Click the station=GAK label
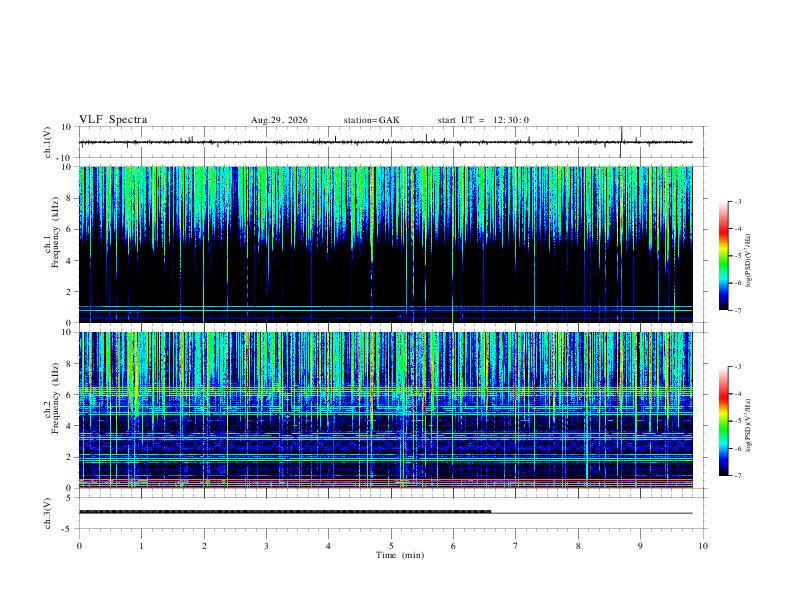The width and height of the screenshot is (792, 612). (371, 120)
